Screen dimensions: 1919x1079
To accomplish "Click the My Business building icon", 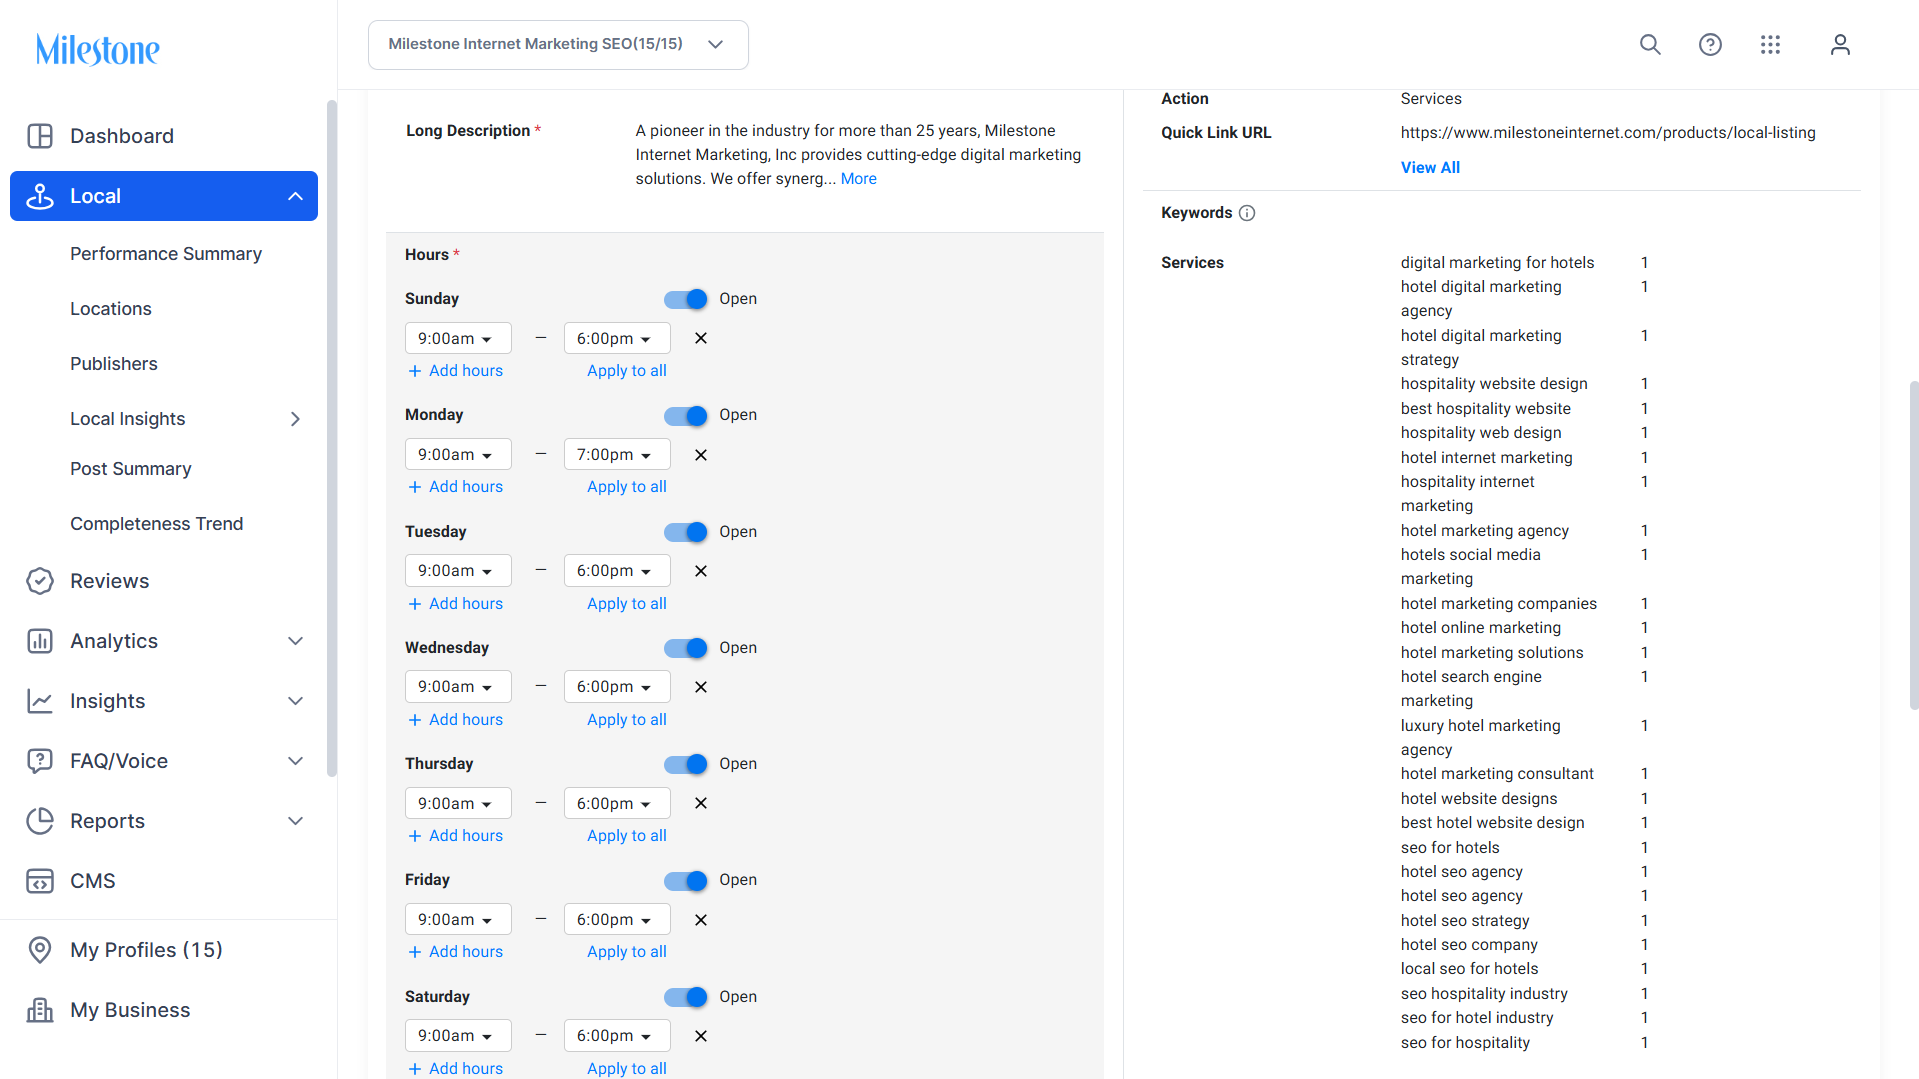I will [40, 1010].
